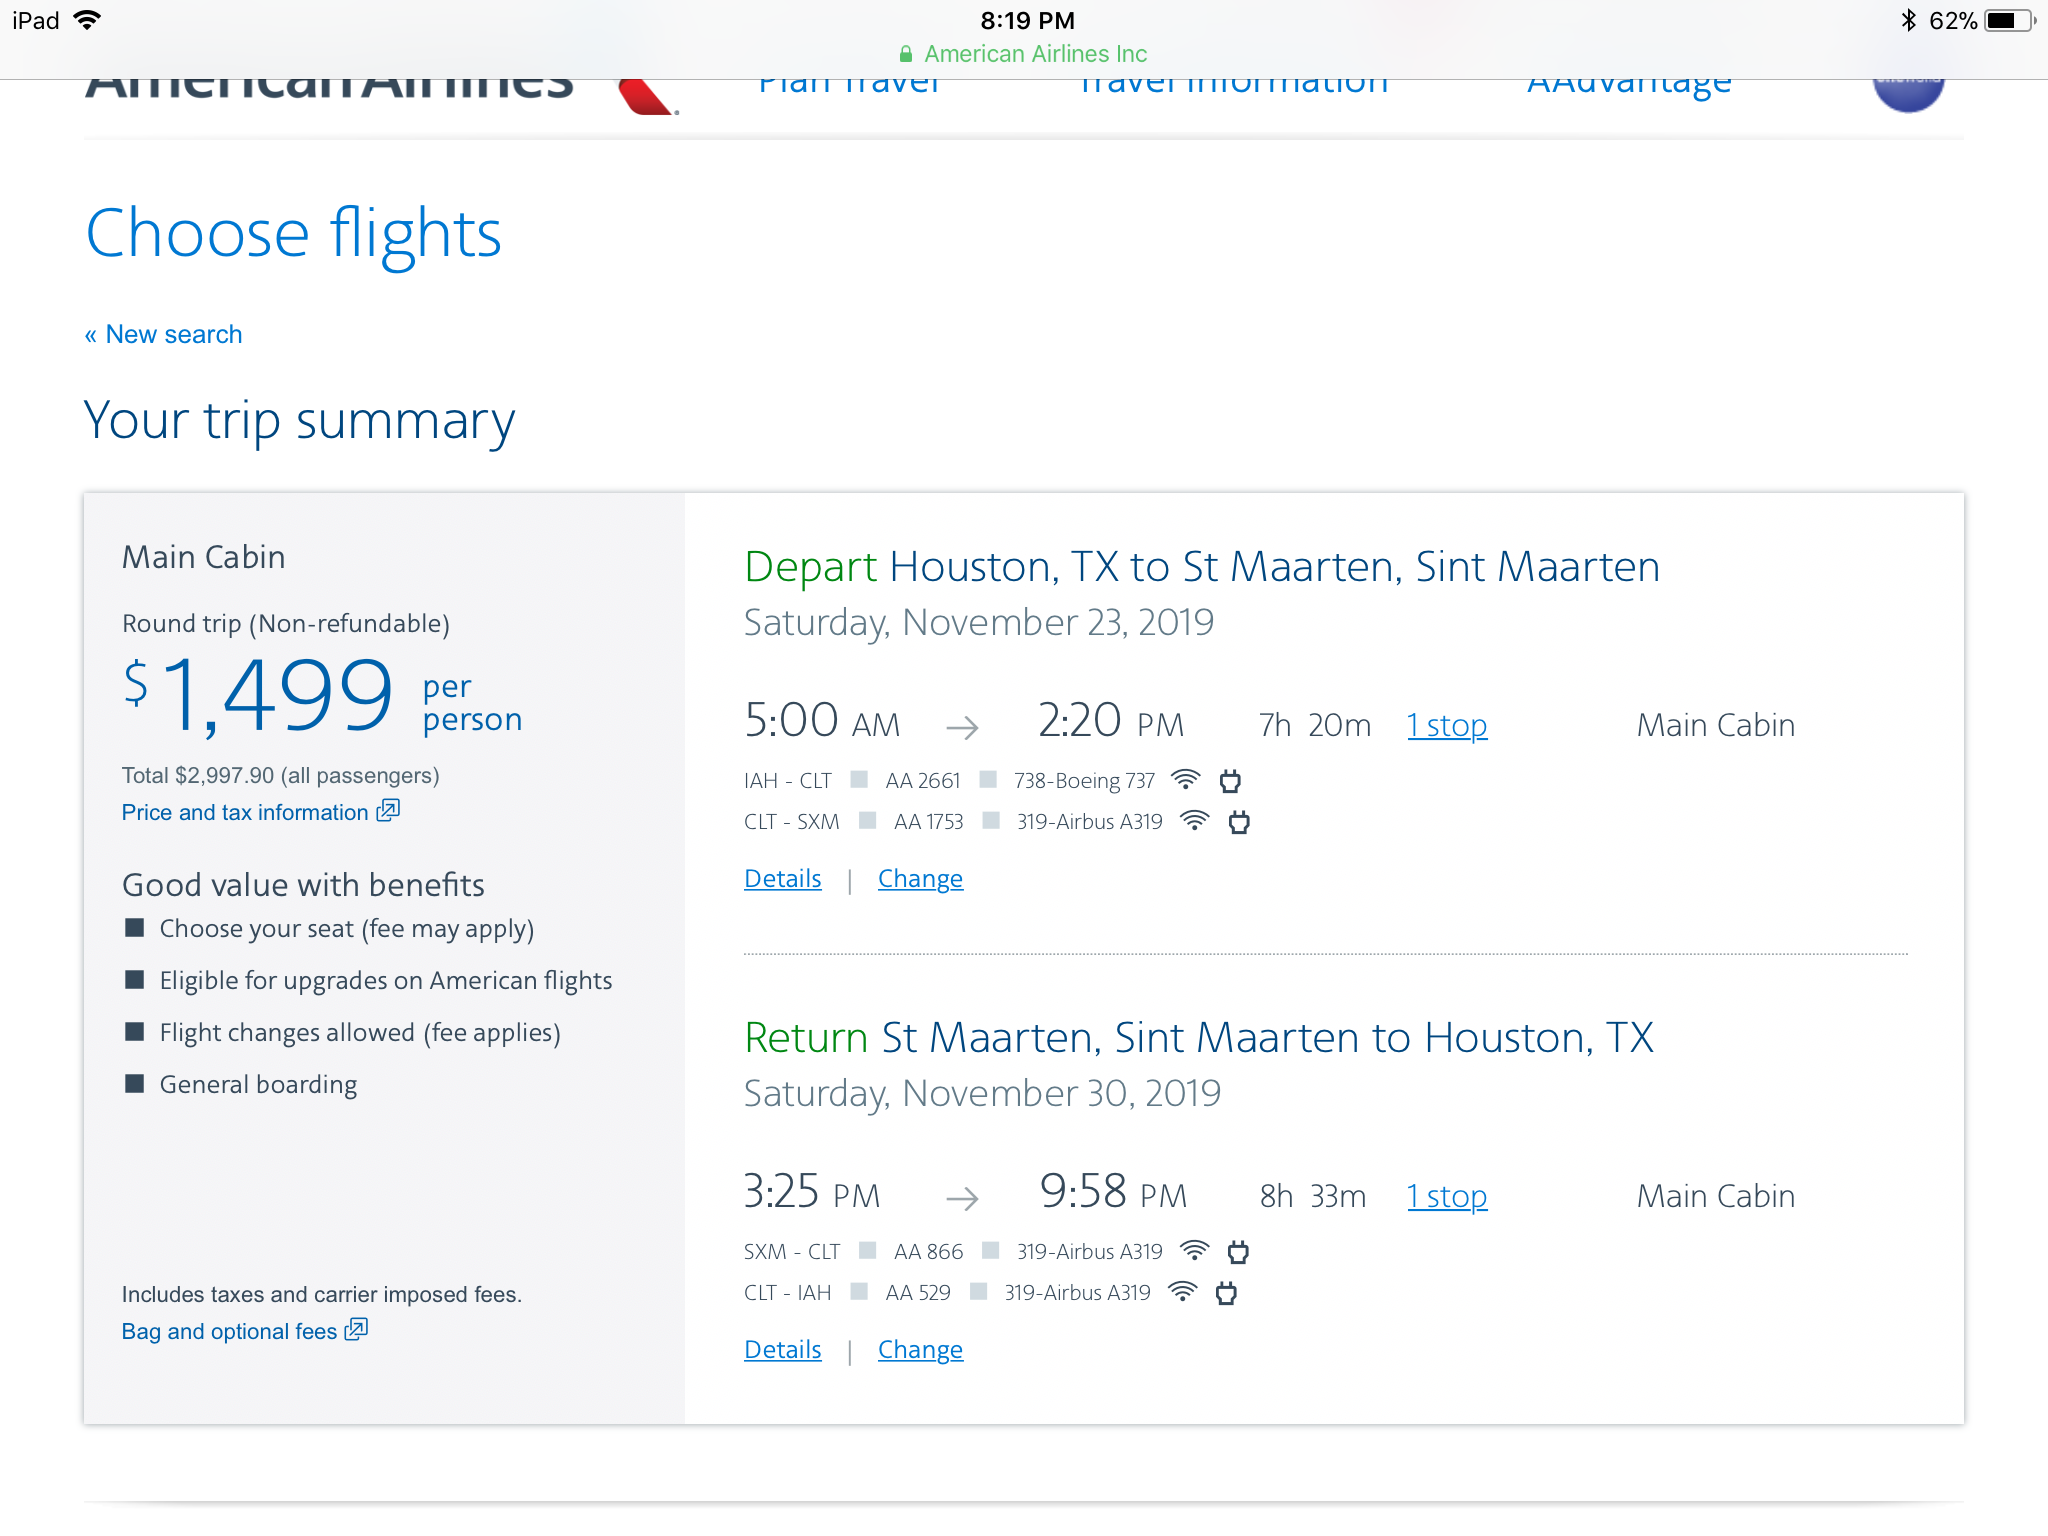The width and height of the screenshot is (2048, 1536).
Task: Show Details for the departing flight
Action: [782, 879]
